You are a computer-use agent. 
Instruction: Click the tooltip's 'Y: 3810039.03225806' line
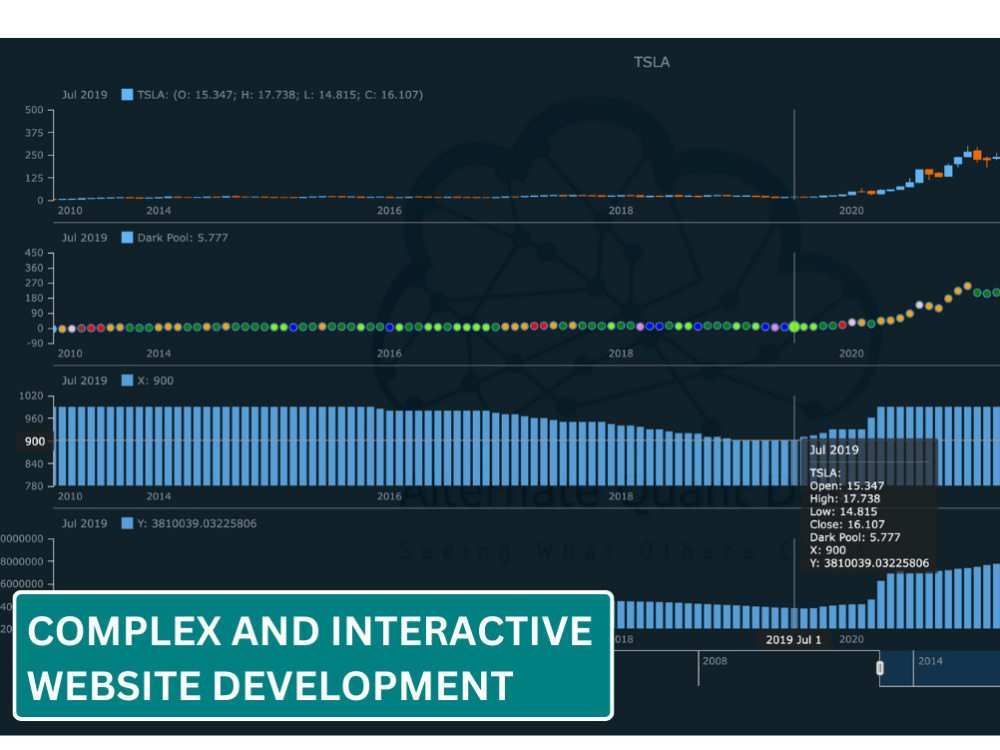pyautogui.click(x=869, y=563)
